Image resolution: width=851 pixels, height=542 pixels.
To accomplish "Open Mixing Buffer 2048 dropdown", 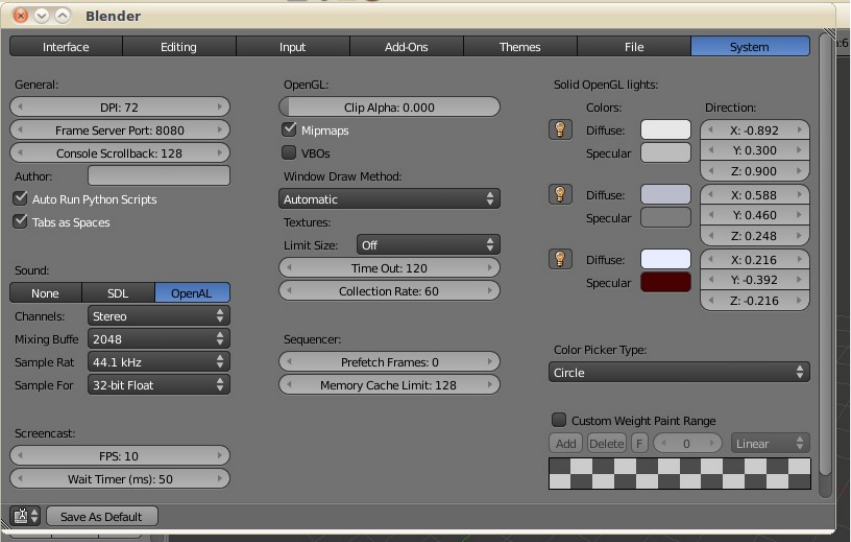I will tap(158, 339).
